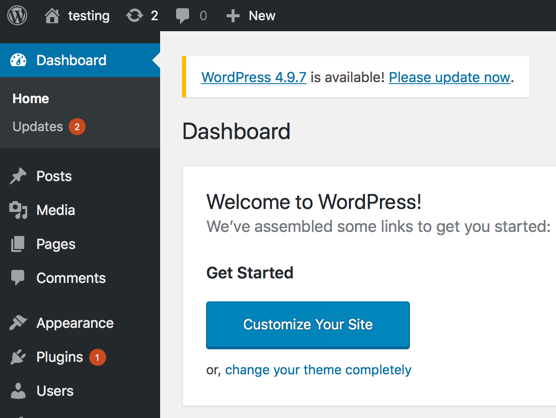Visit the testing site link
556x418 pixels.
pos(89,16)
